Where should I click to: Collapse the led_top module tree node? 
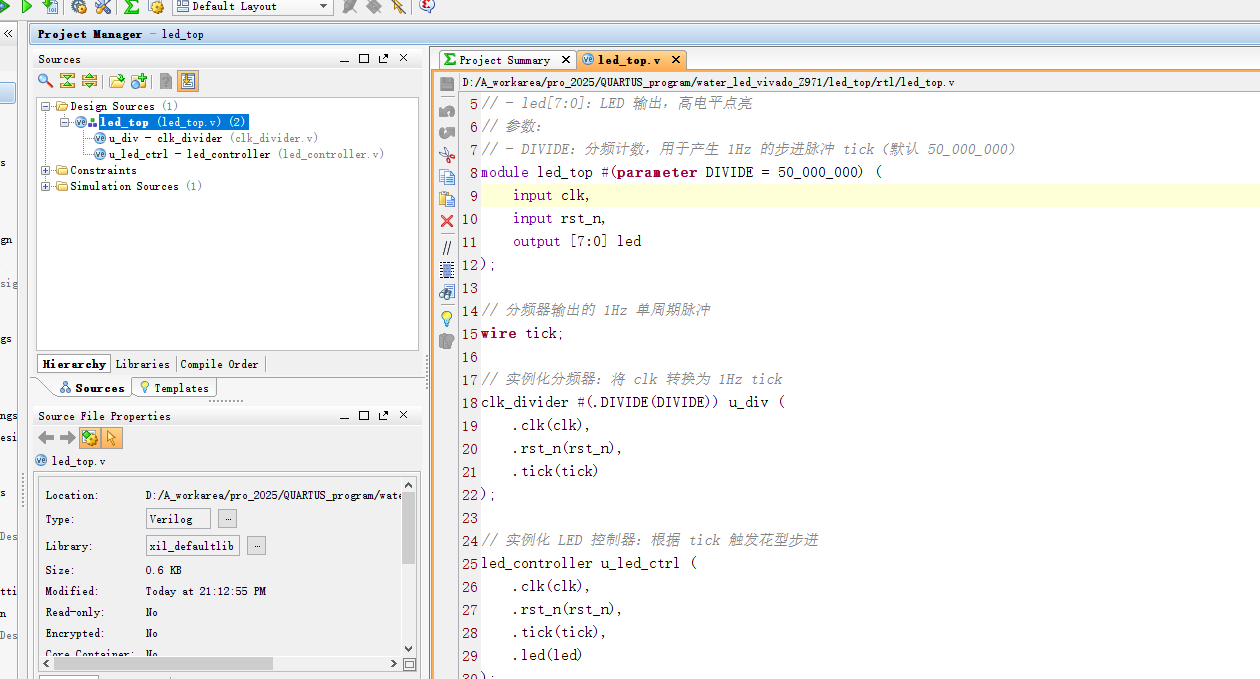[65, 122]
